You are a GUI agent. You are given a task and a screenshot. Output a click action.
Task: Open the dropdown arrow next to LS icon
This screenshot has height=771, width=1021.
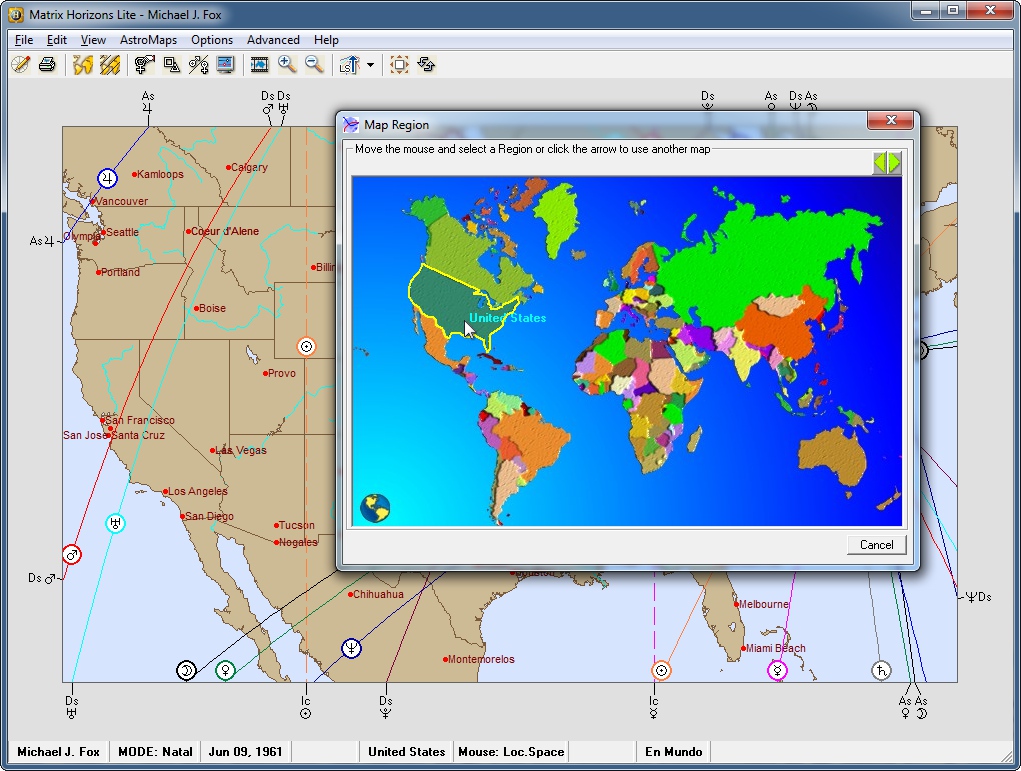[x=371, y=64]
